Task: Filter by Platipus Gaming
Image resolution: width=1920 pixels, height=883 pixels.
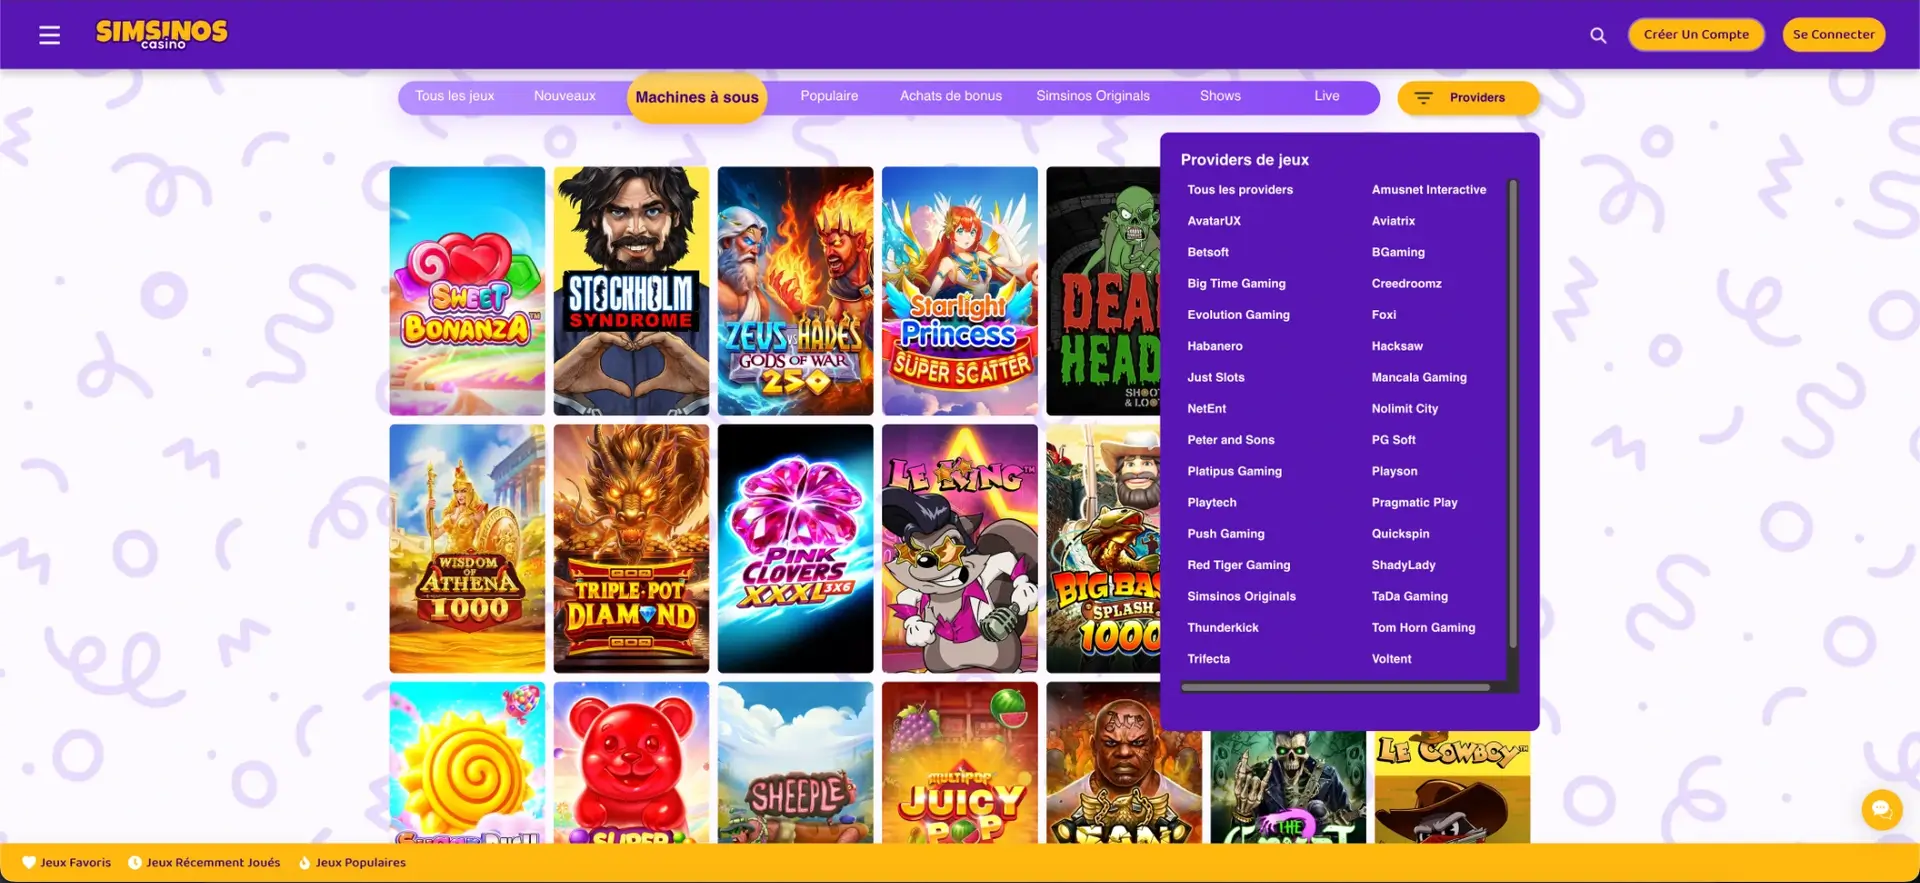Action: 1234,471
